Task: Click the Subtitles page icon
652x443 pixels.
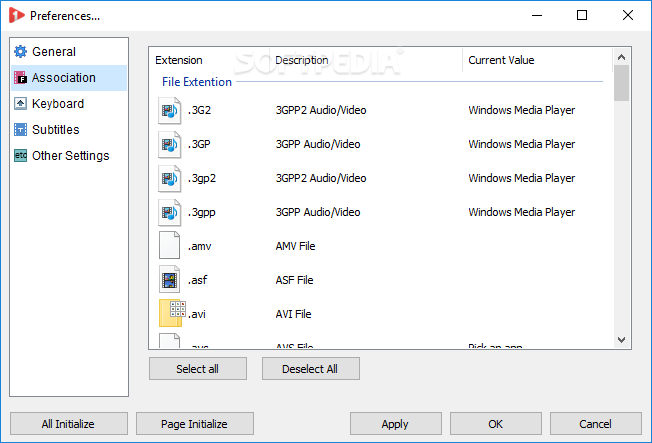Action: click(x=20, y=130)
